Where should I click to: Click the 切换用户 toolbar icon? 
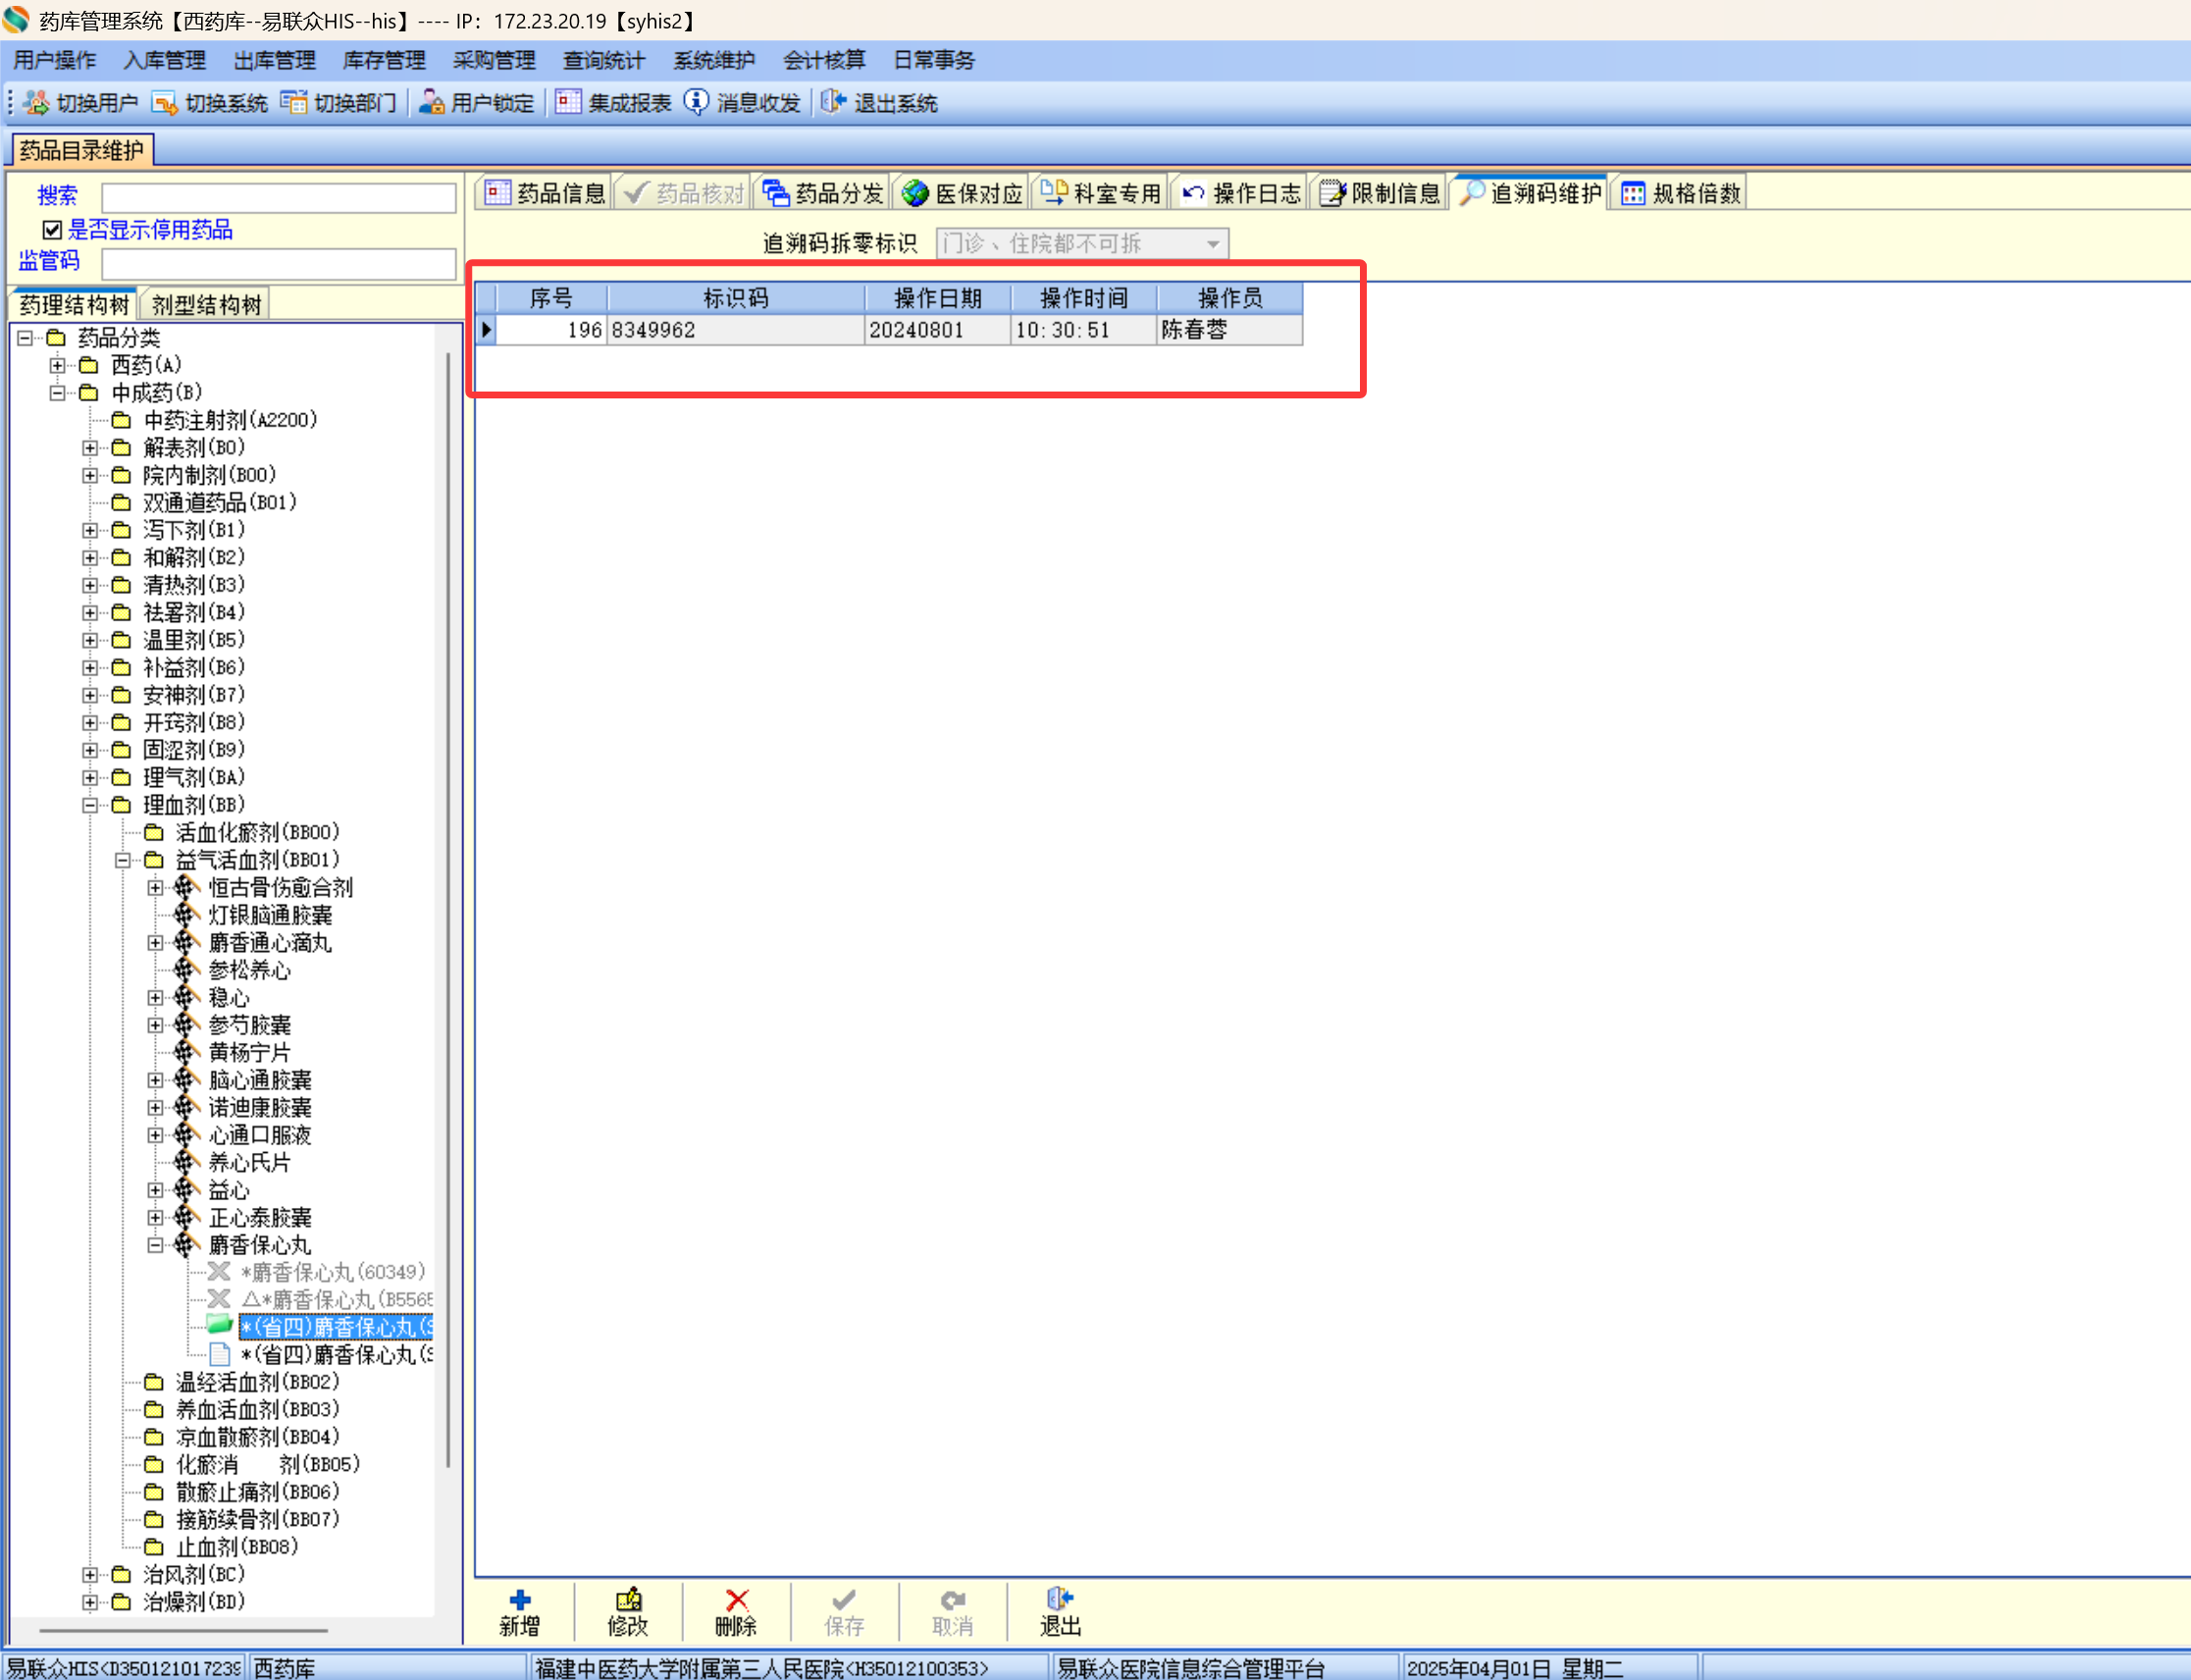point(37,103)
